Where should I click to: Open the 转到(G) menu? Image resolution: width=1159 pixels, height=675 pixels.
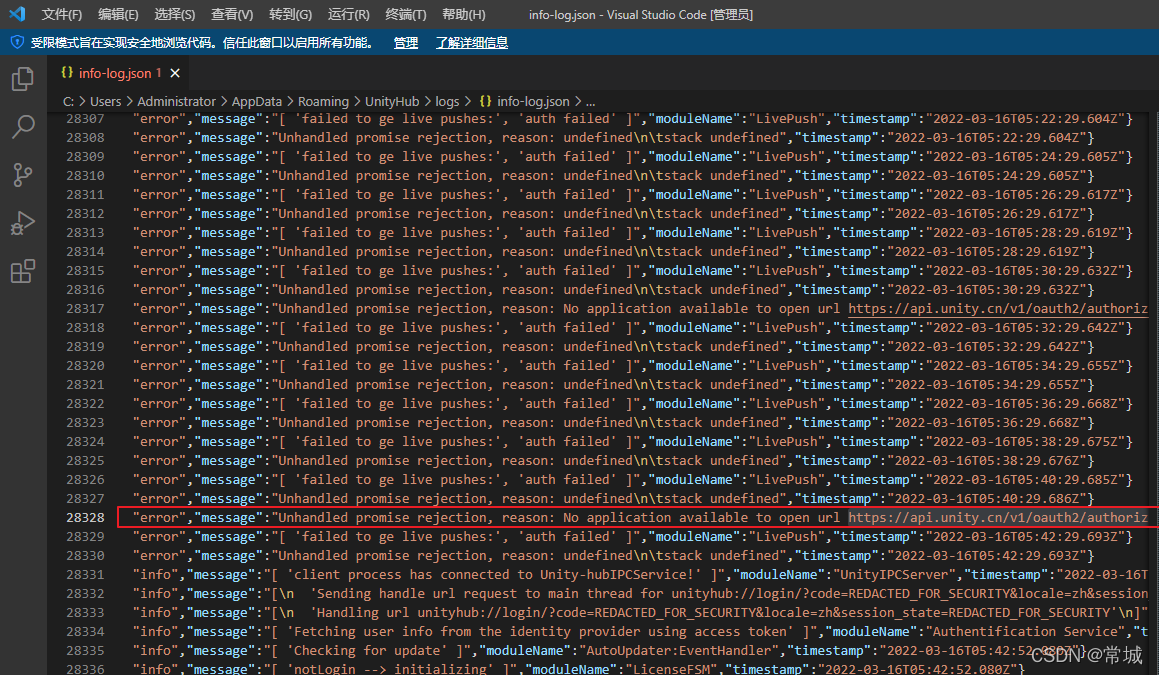[x=290, y=14]
